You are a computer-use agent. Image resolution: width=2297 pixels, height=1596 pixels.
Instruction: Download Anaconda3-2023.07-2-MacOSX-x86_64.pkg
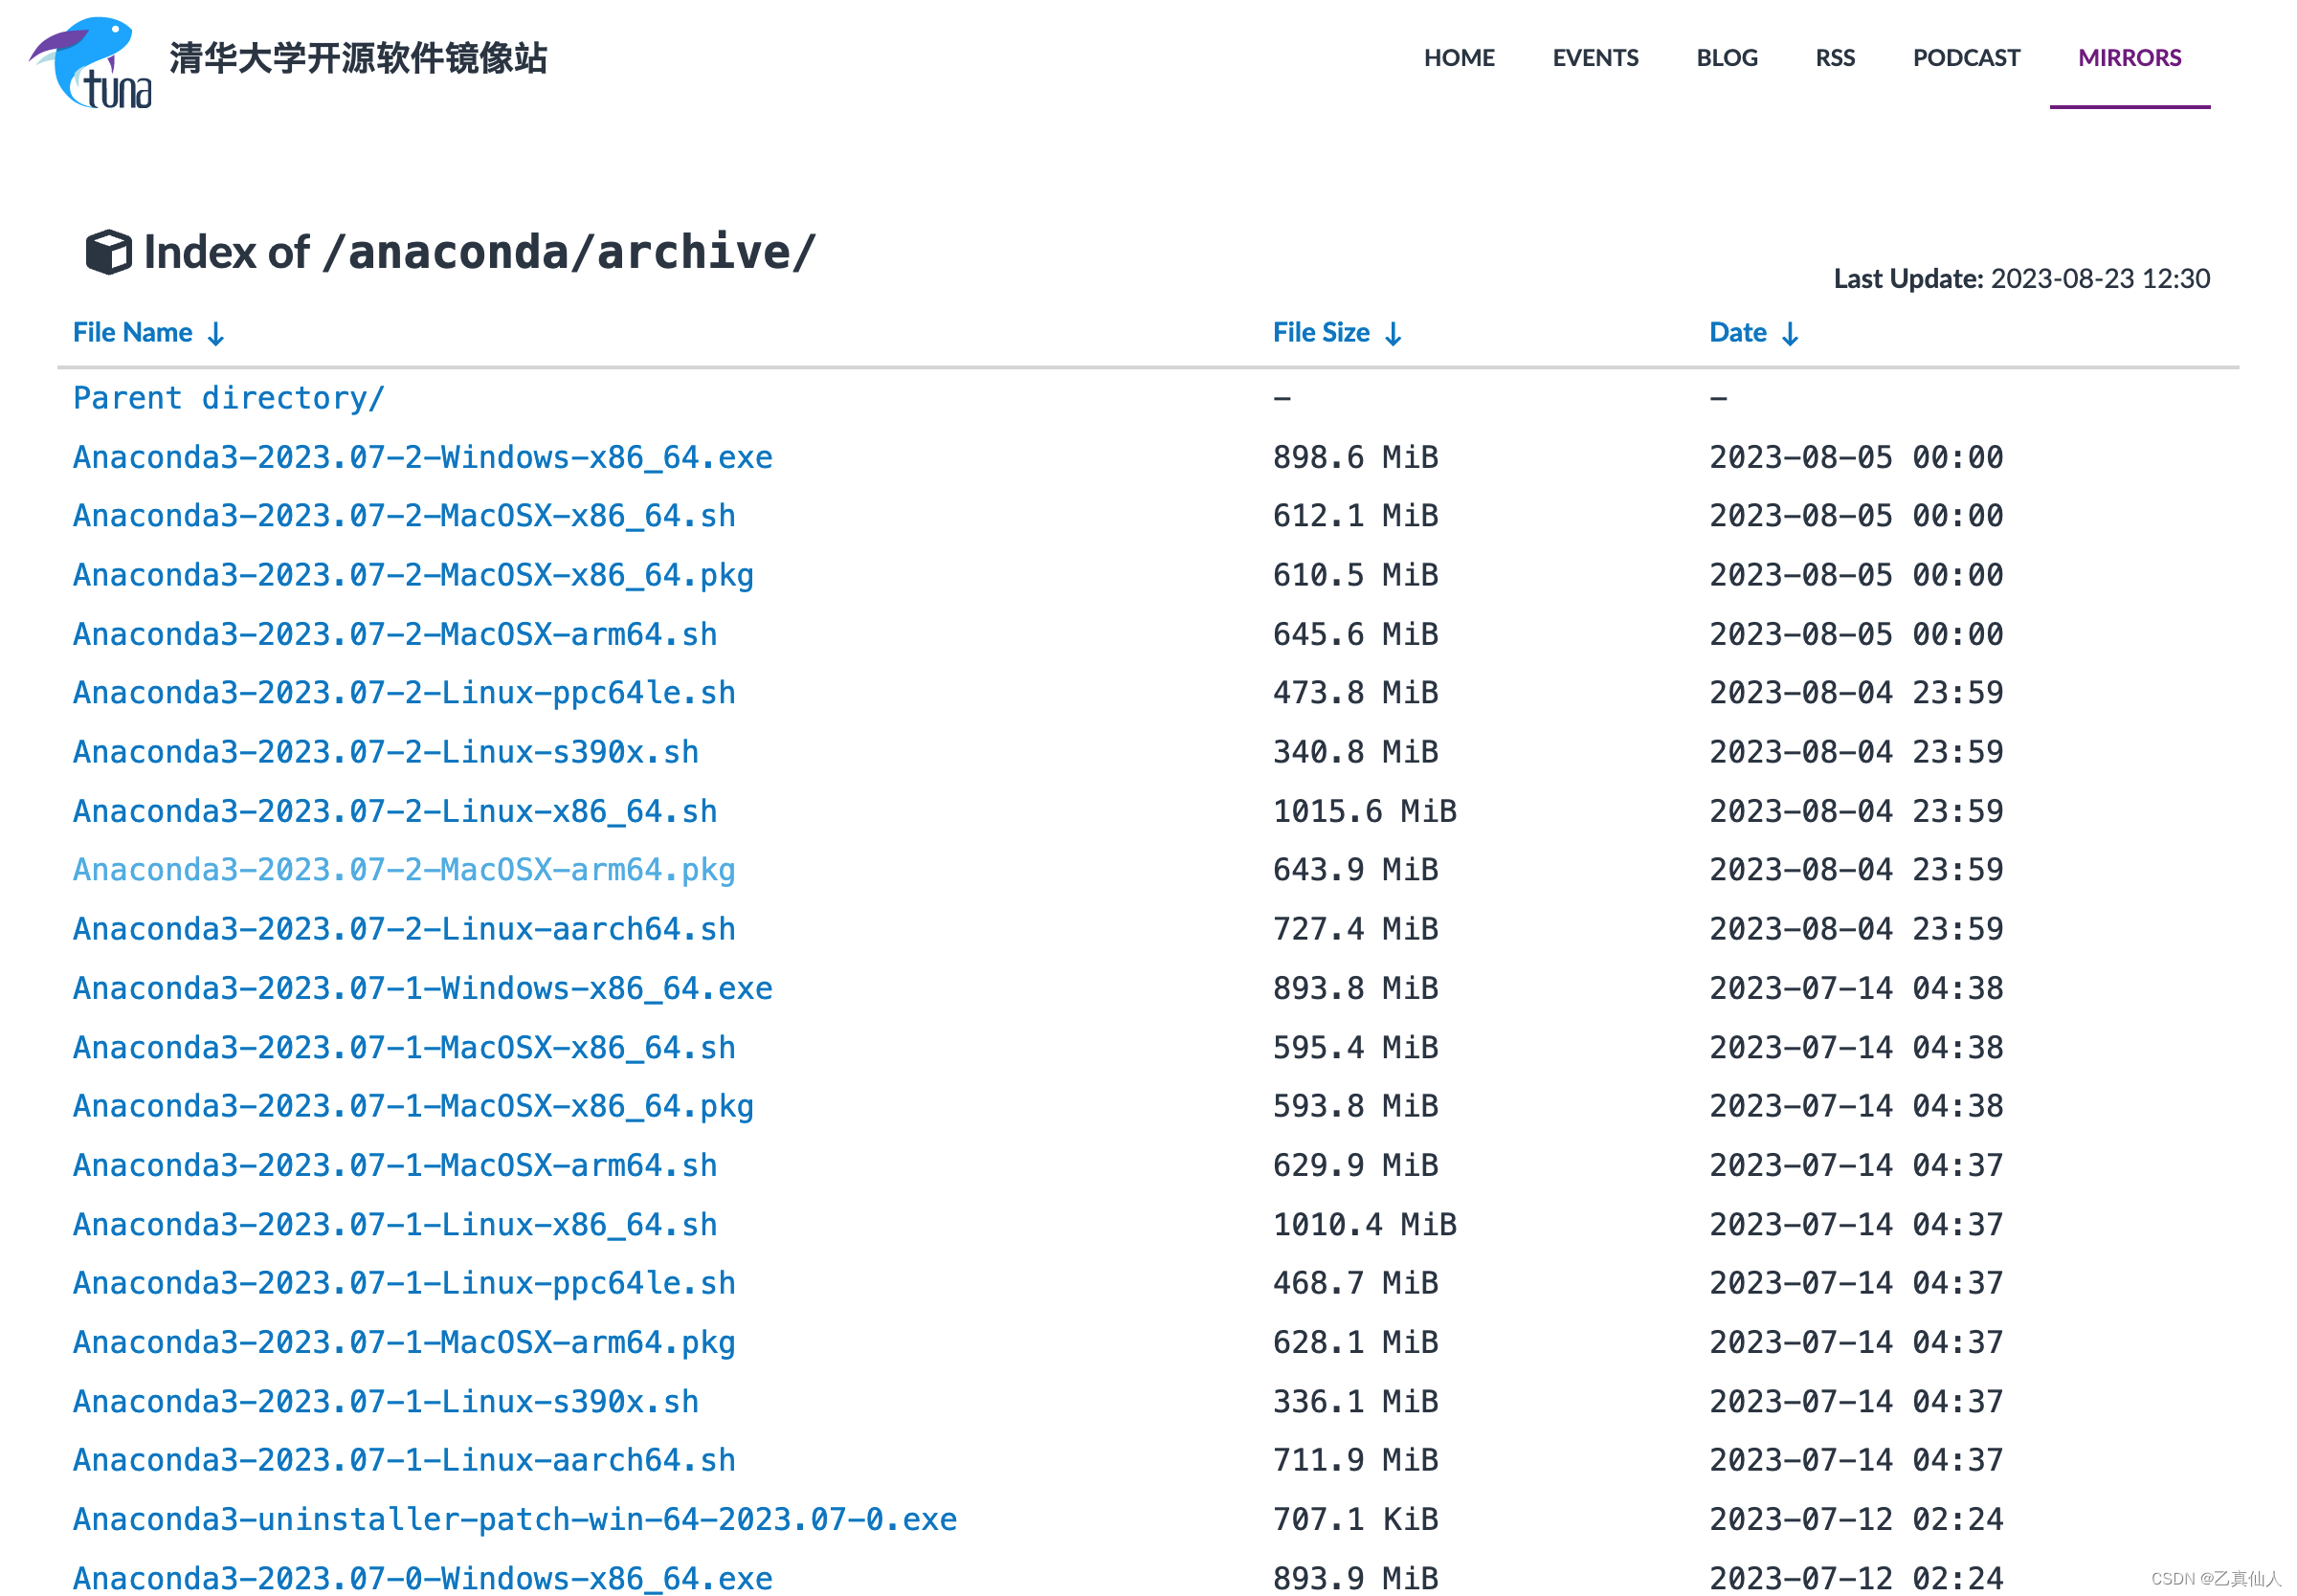click(x=413, y=575)
